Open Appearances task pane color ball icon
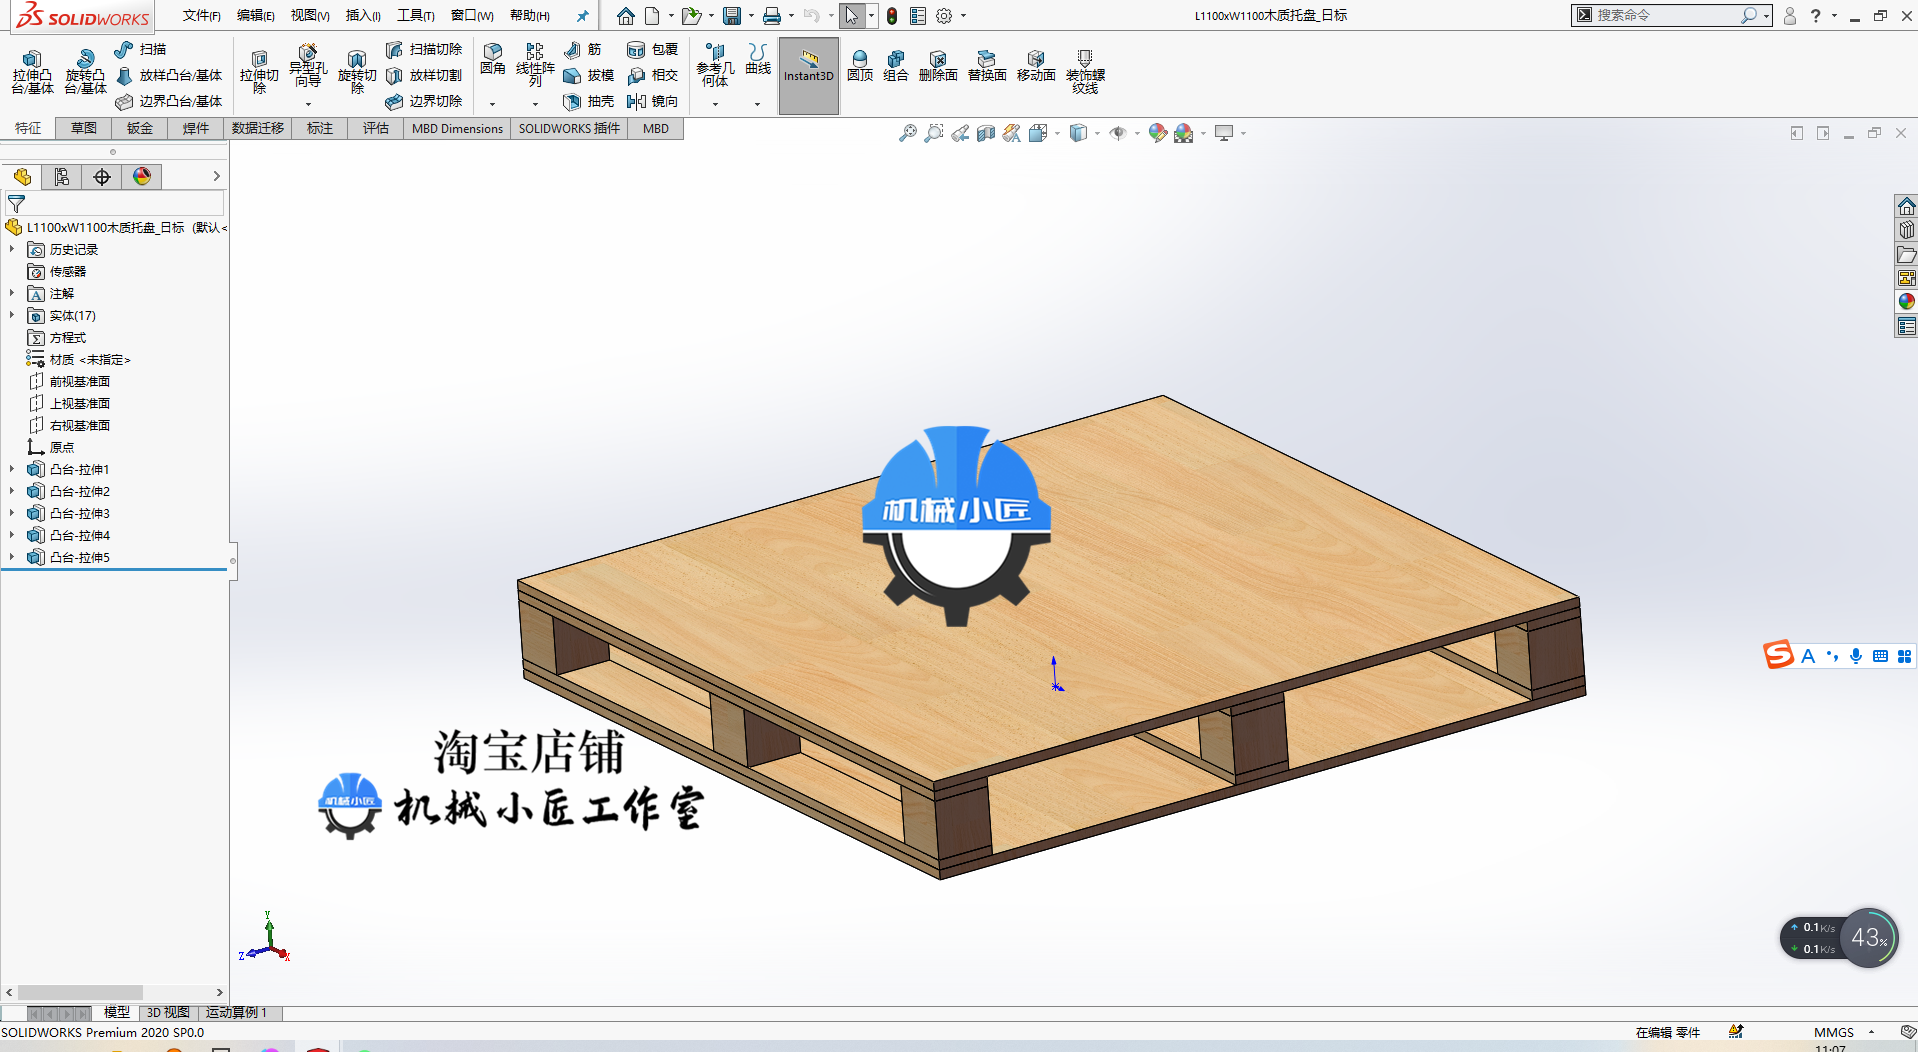 click(1906, 301)
